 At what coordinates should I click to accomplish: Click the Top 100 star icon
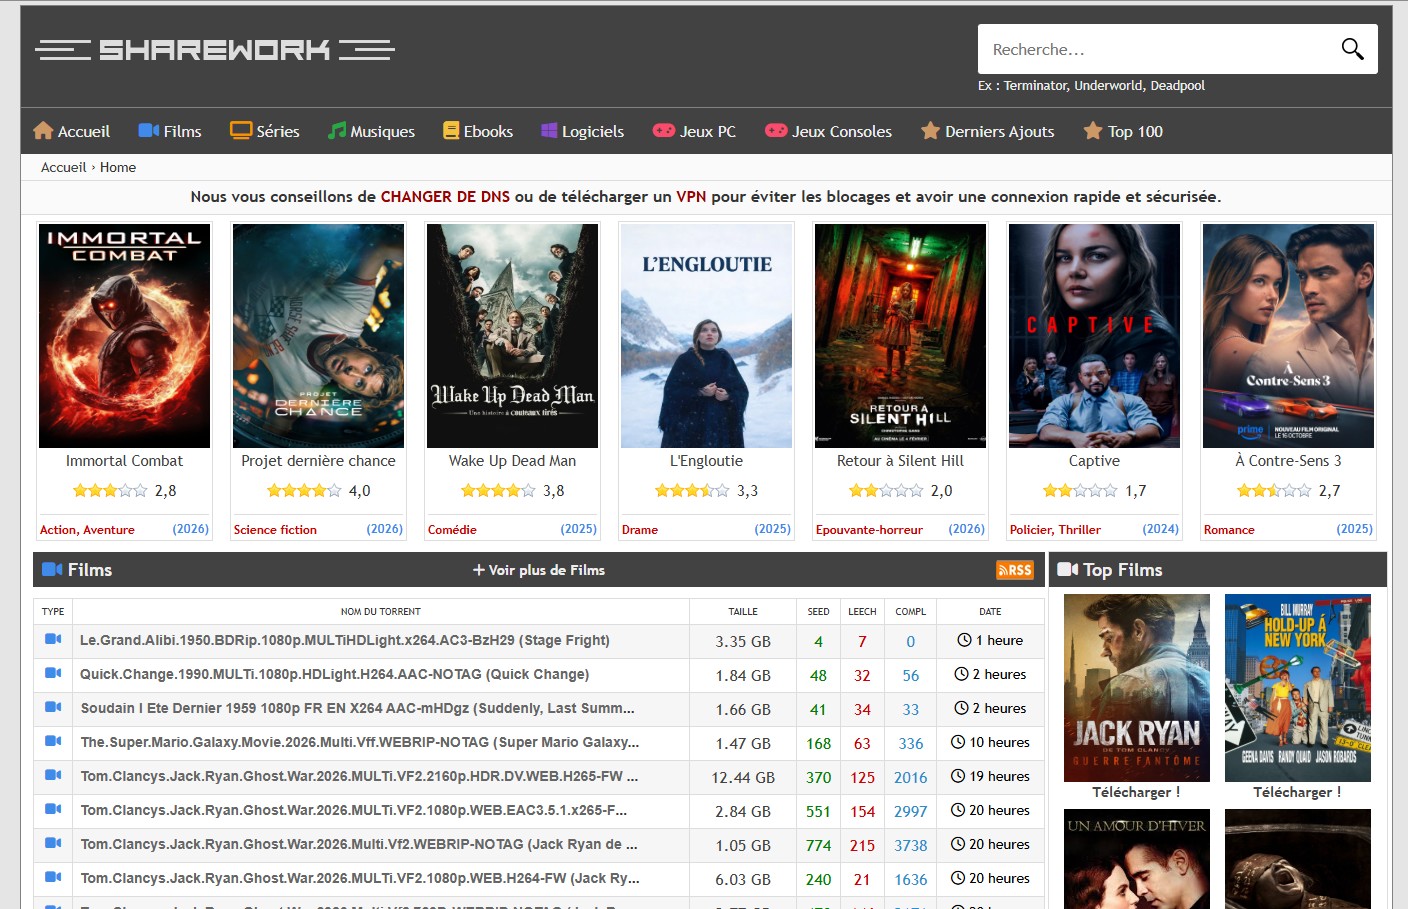(x=1093, y=130)
